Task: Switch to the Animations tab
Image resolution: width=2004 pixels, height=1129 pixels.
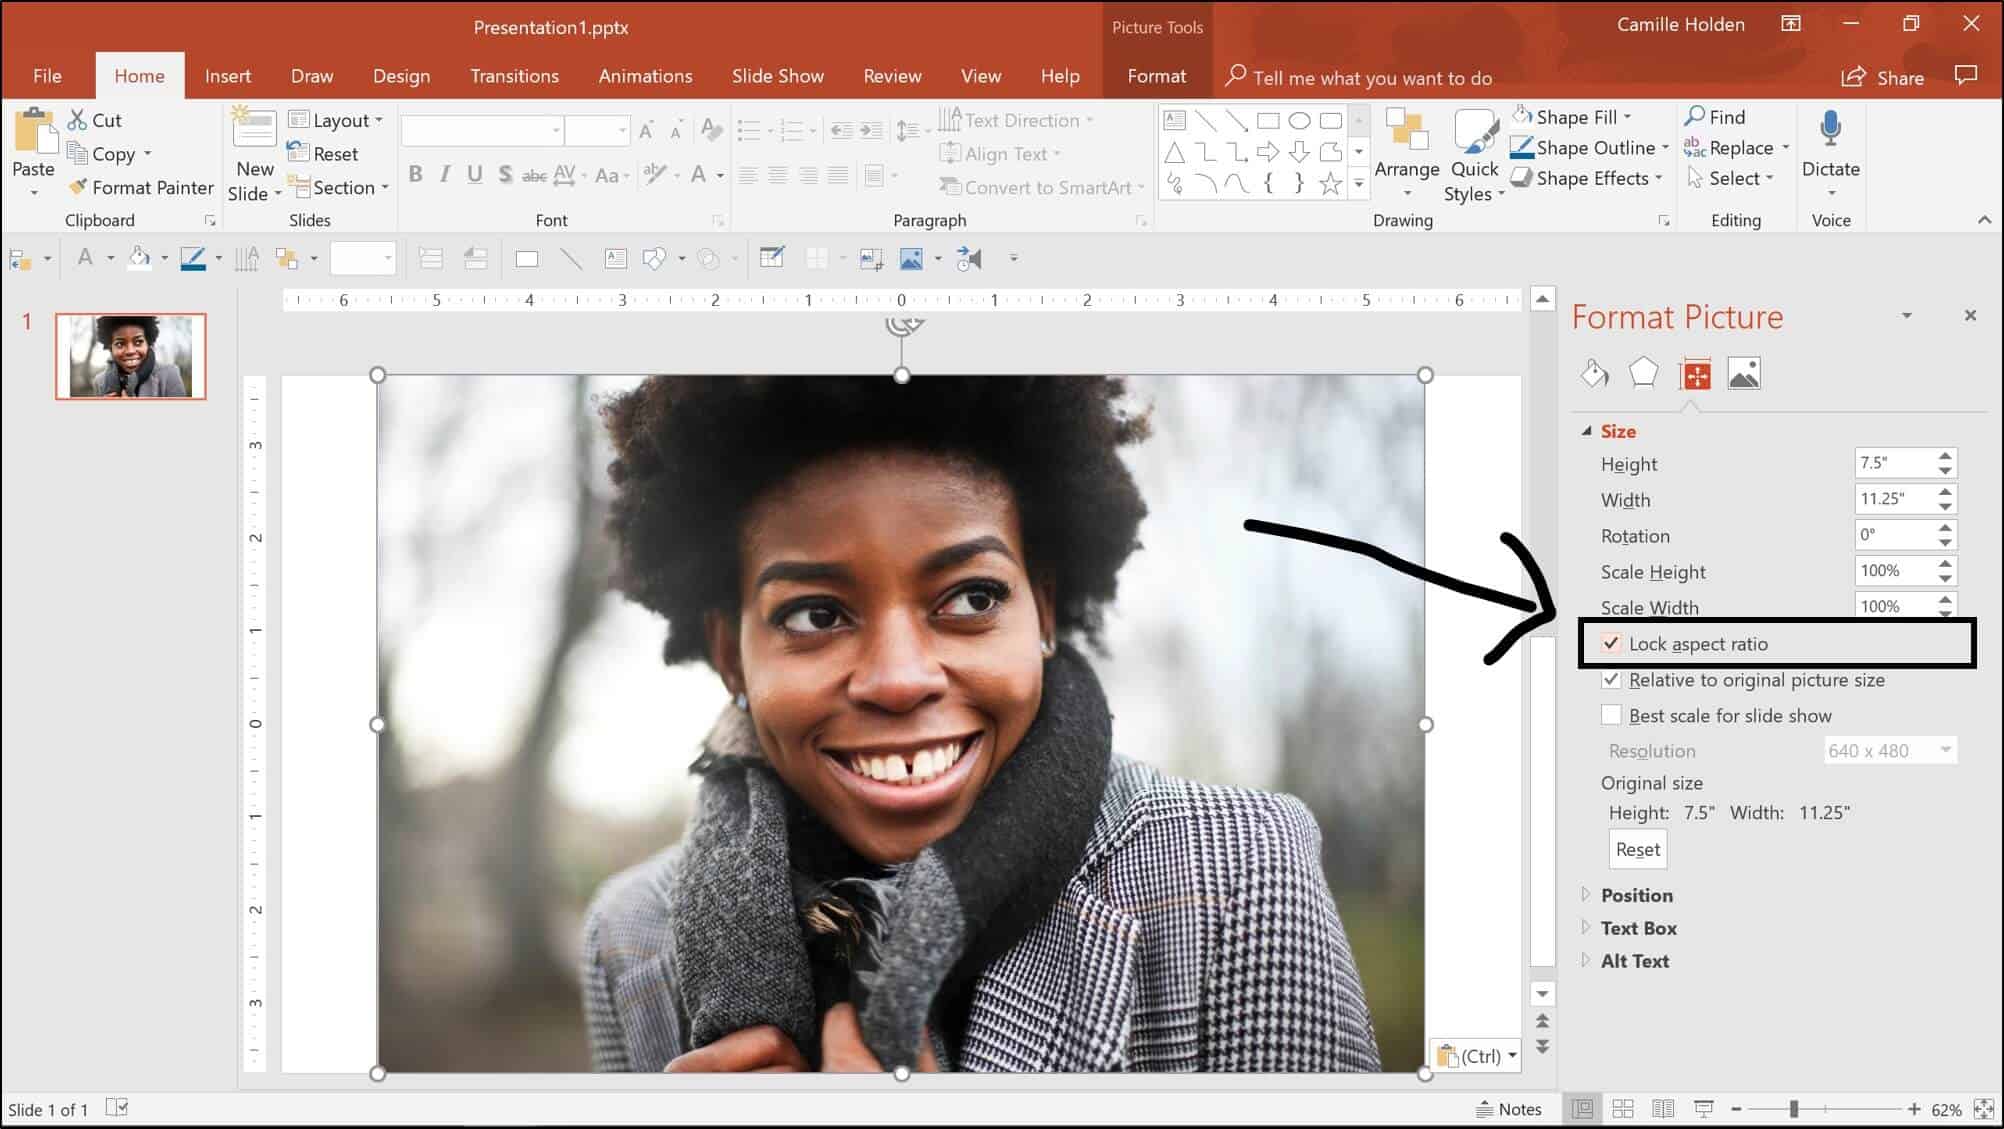Action: point(645,76)
